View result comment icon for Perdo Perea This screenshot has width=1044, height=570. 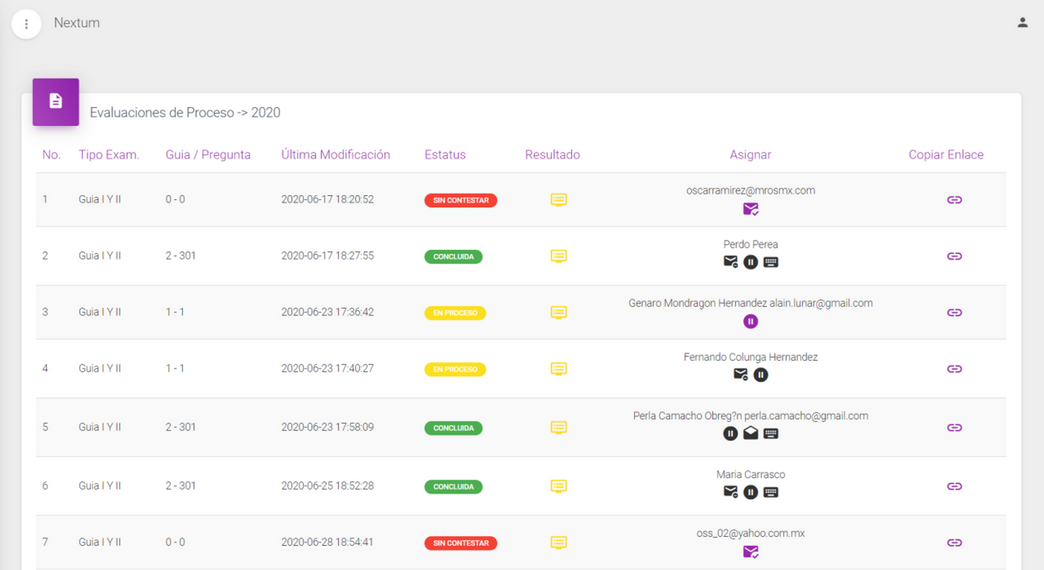point(559,256)
